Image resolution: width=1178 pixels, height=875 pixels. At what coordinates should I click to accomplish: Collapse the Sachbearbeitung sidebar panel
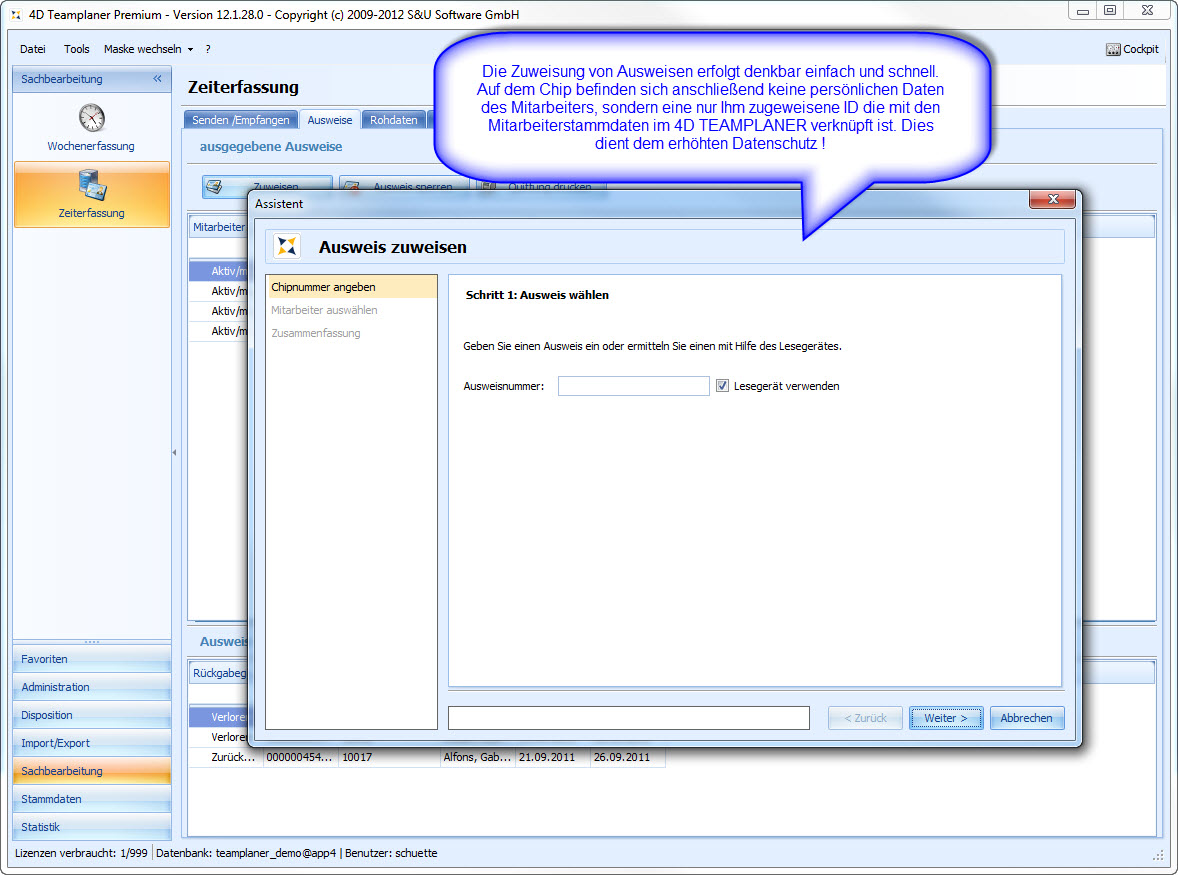point(157,79)
